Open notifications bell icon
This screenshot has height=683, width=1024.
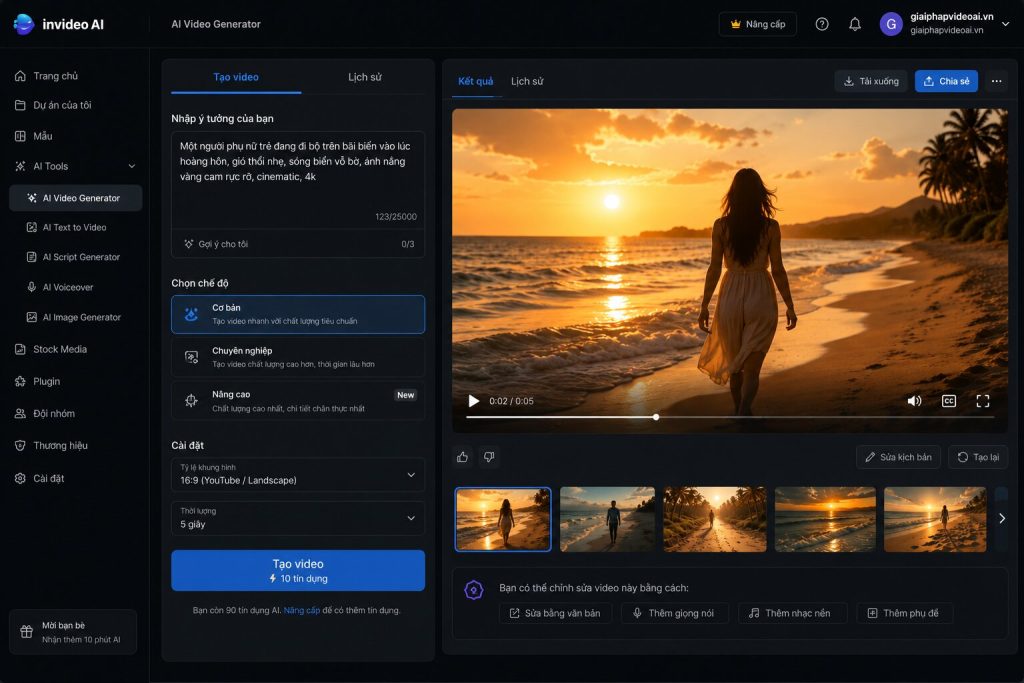[x=854, y=24]
